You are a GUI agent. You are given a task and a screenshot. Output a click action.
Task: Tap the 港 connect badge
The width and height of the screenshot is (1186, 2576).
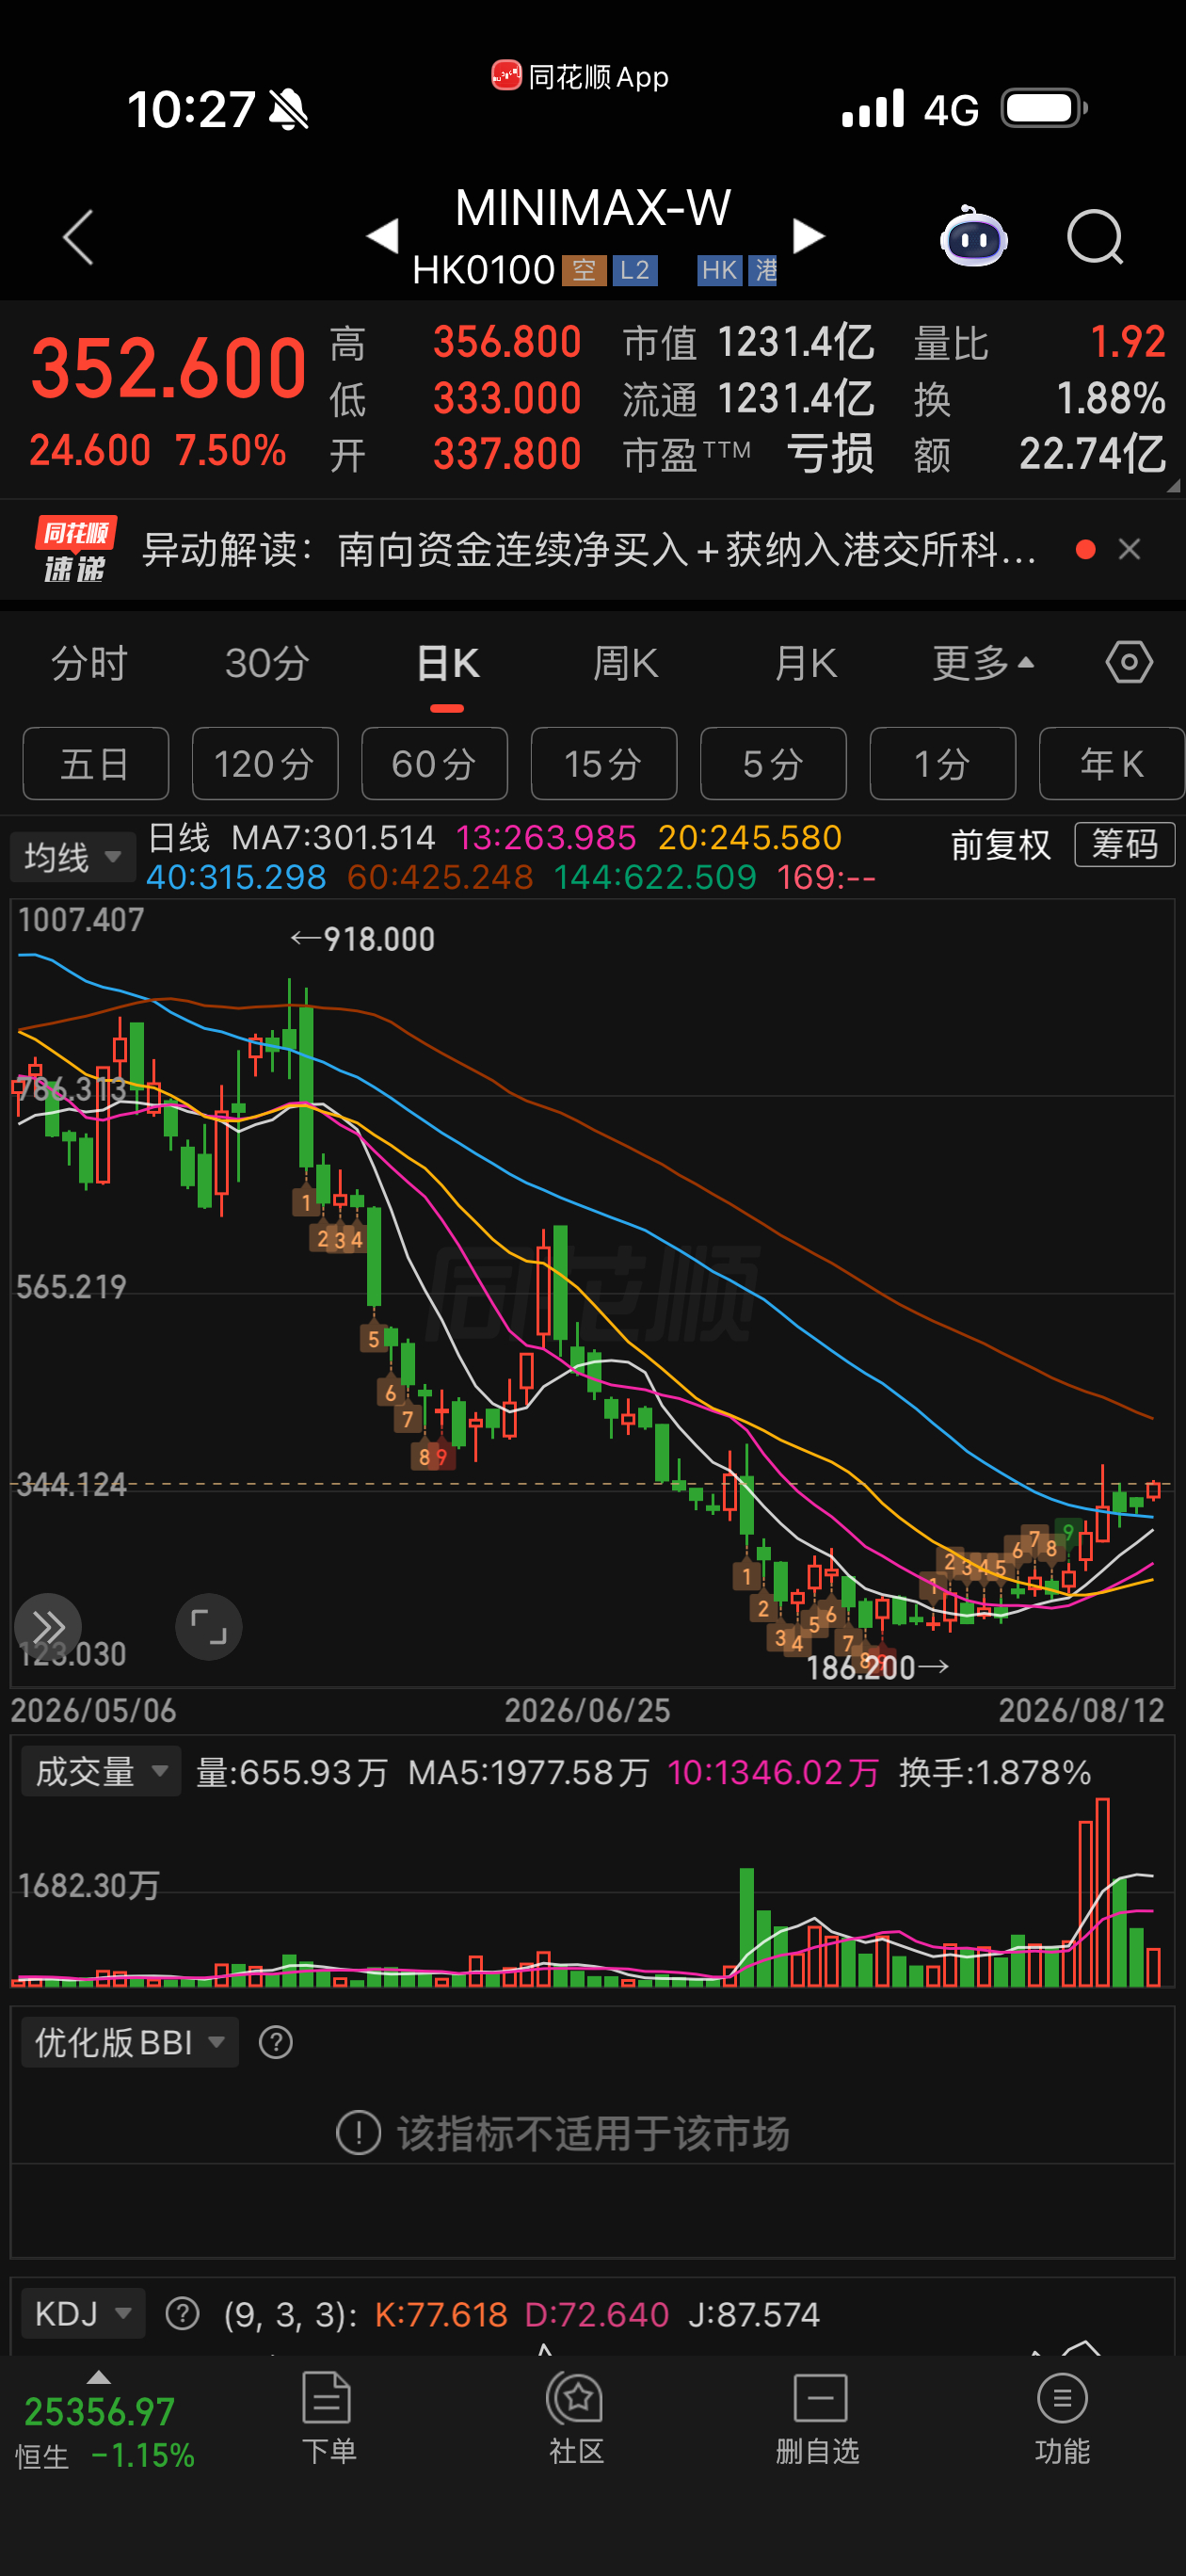click(765, 270)
